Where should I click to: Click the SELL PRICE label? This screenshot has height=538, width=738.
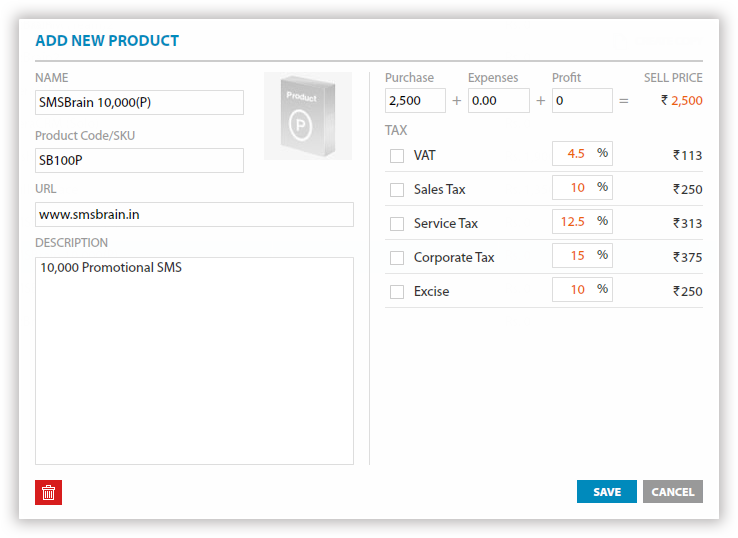pos(673,78)
